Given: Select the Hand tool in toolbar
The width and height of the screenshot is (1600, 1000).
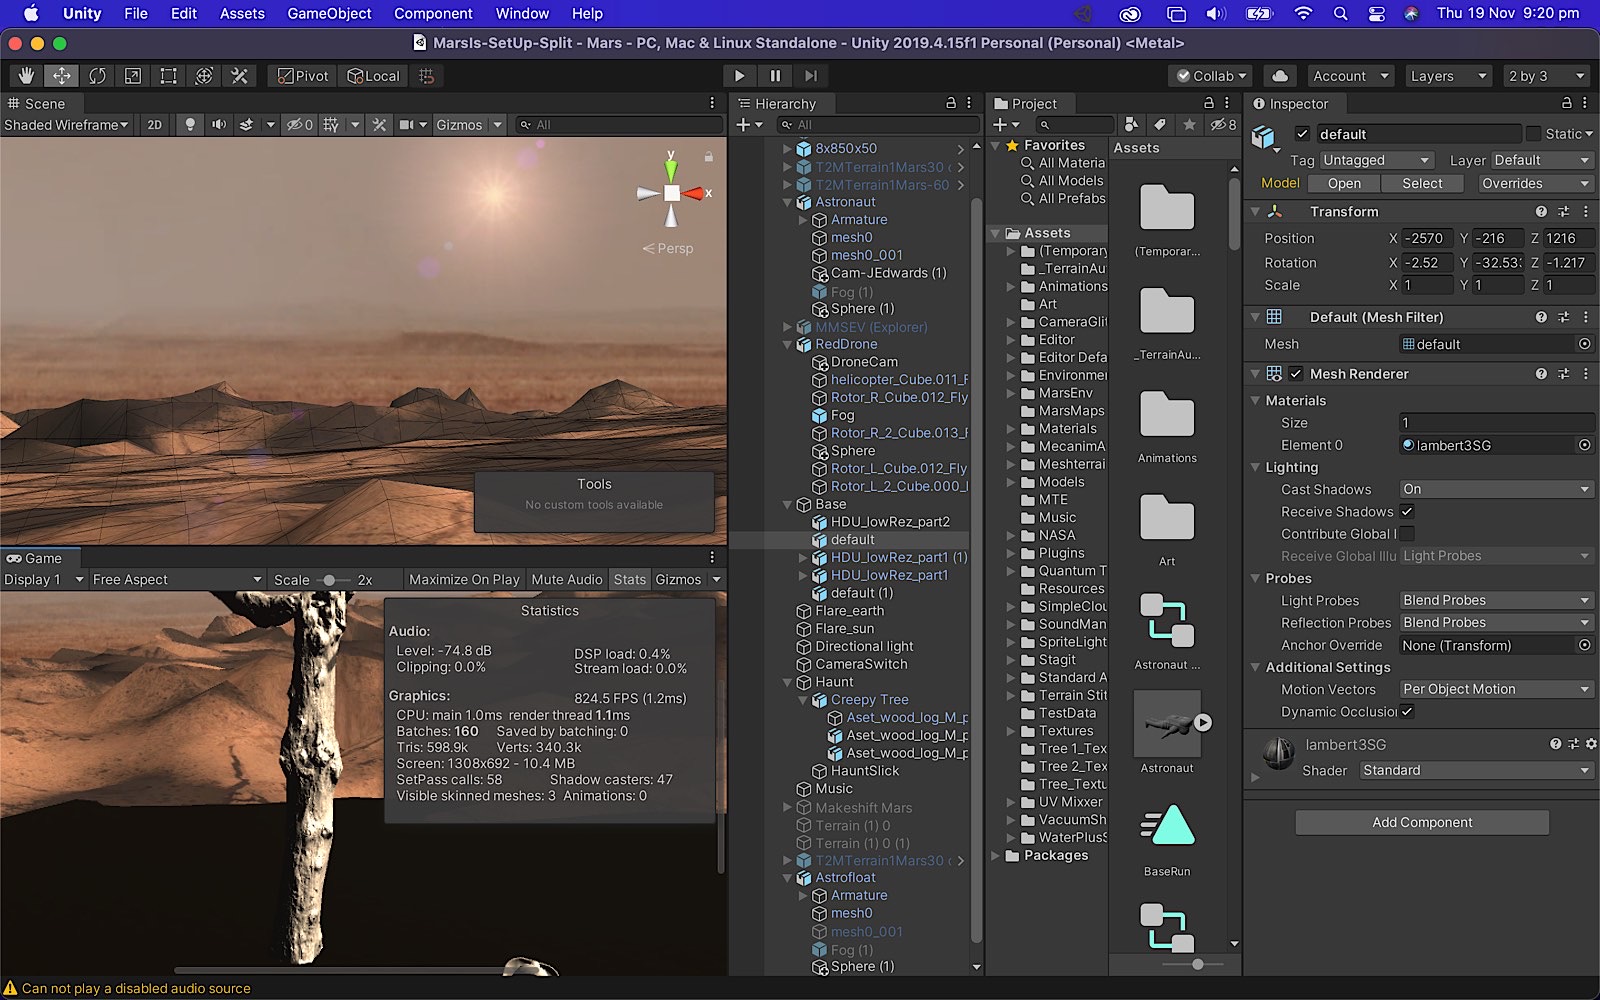Looking at the screenshot, I should coord(26,76).
